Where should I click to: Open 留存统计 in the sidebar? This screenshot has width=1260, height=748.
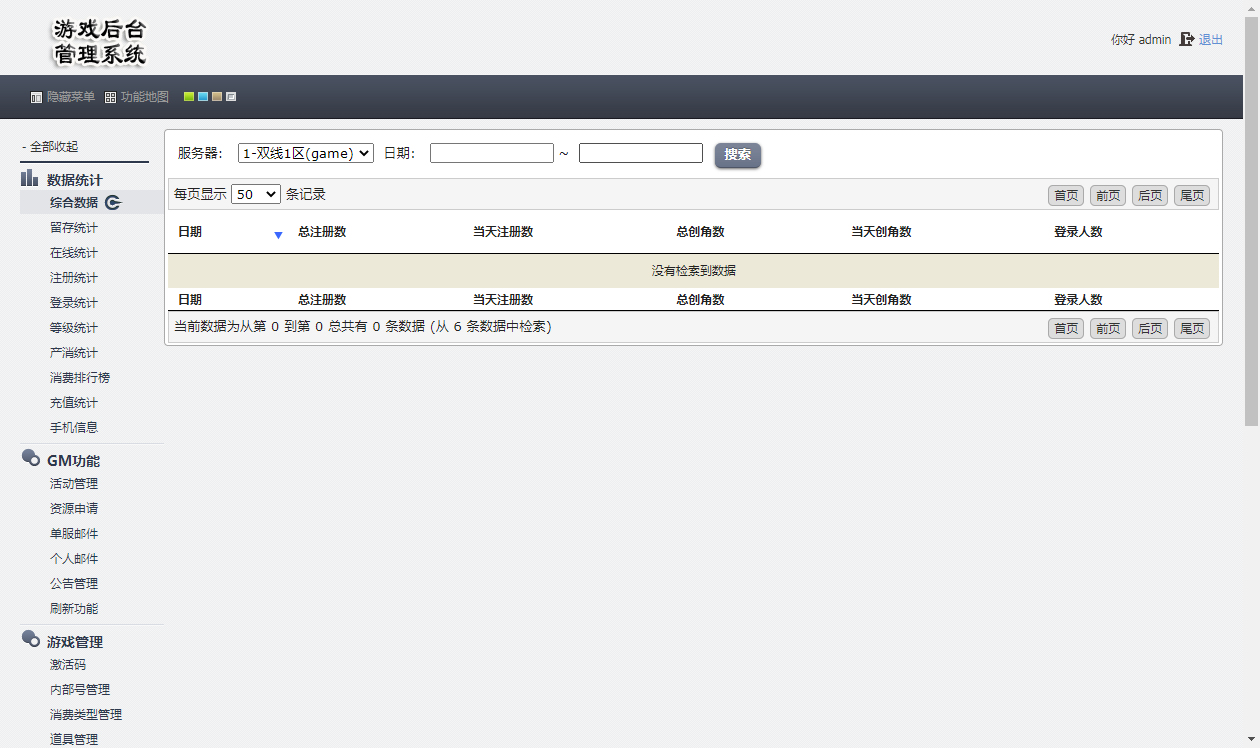(x=74, y=227)
